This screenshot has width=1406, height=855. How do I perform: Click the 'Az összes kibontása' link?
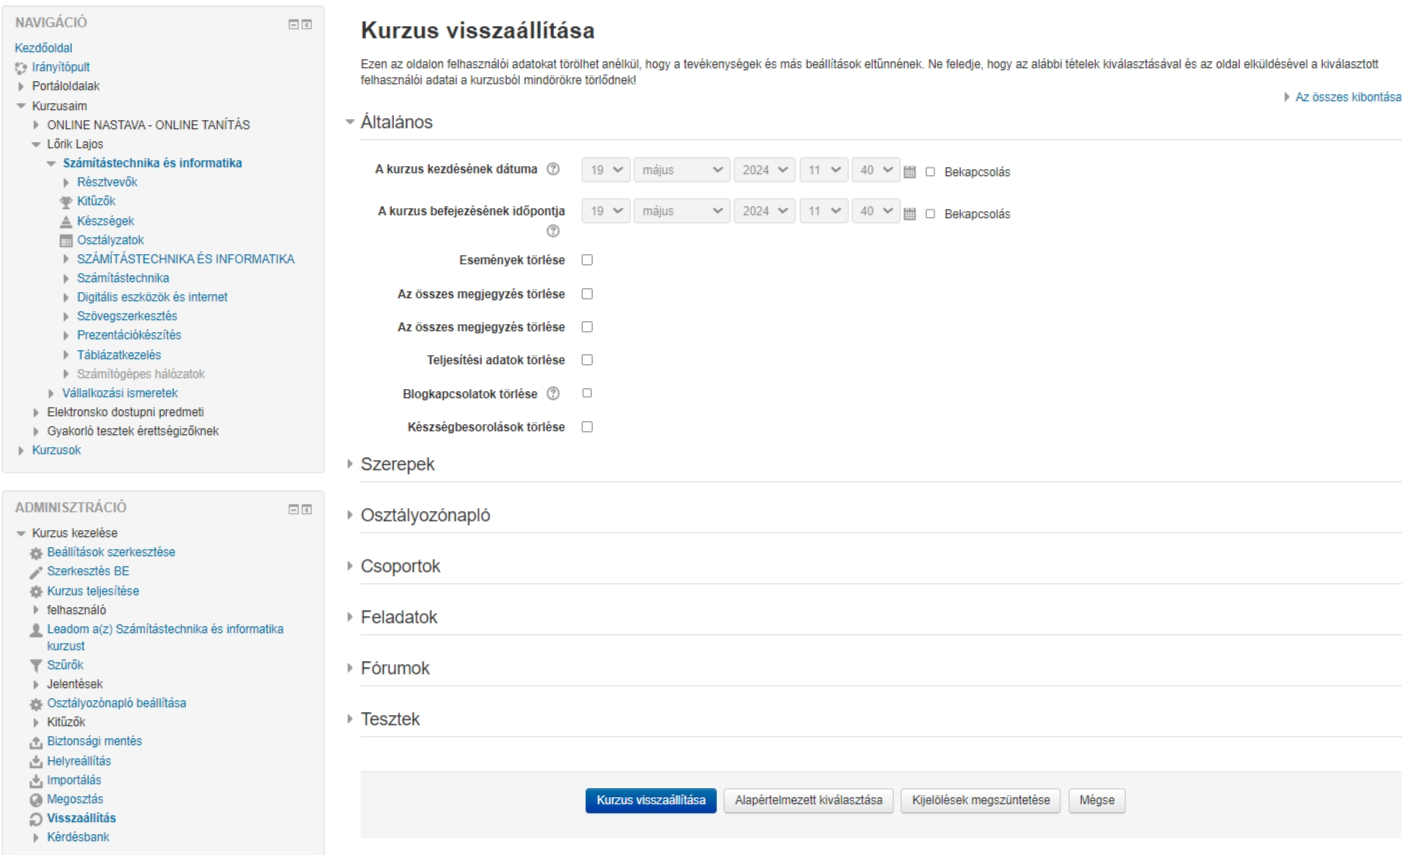coord(1348,97)
